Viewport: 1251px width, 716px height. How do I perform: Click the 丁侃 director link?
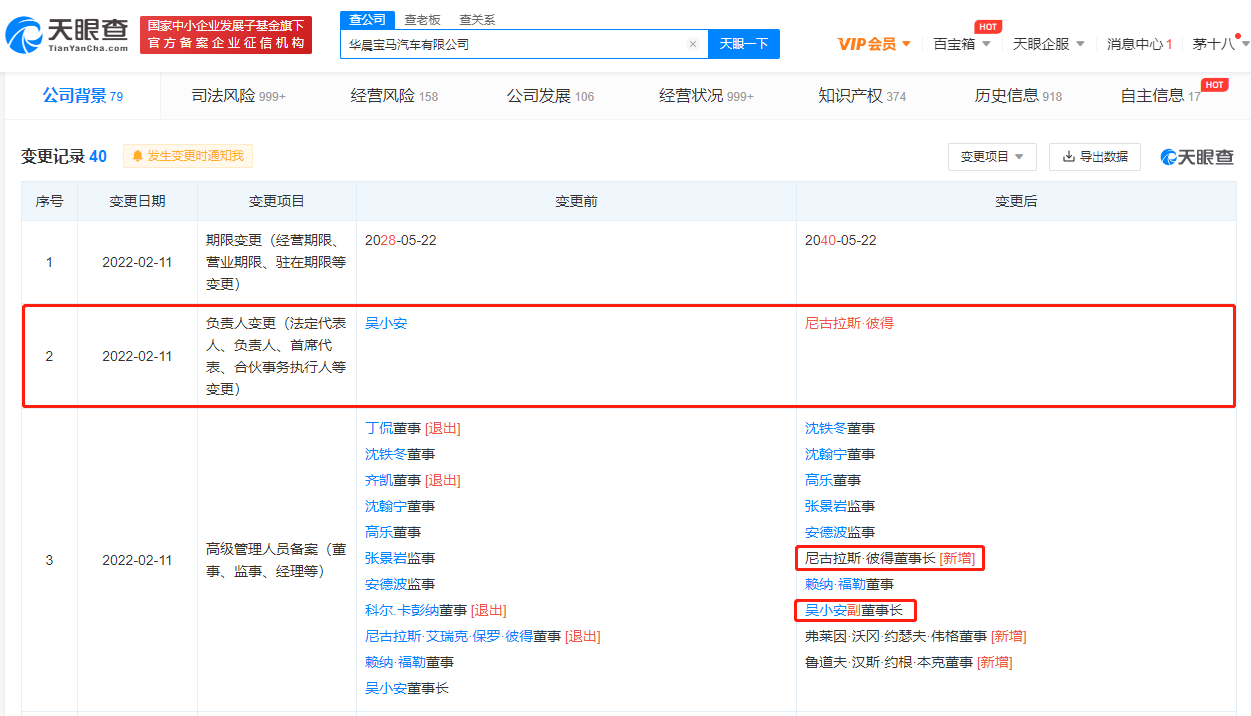(x=379, y=428)
